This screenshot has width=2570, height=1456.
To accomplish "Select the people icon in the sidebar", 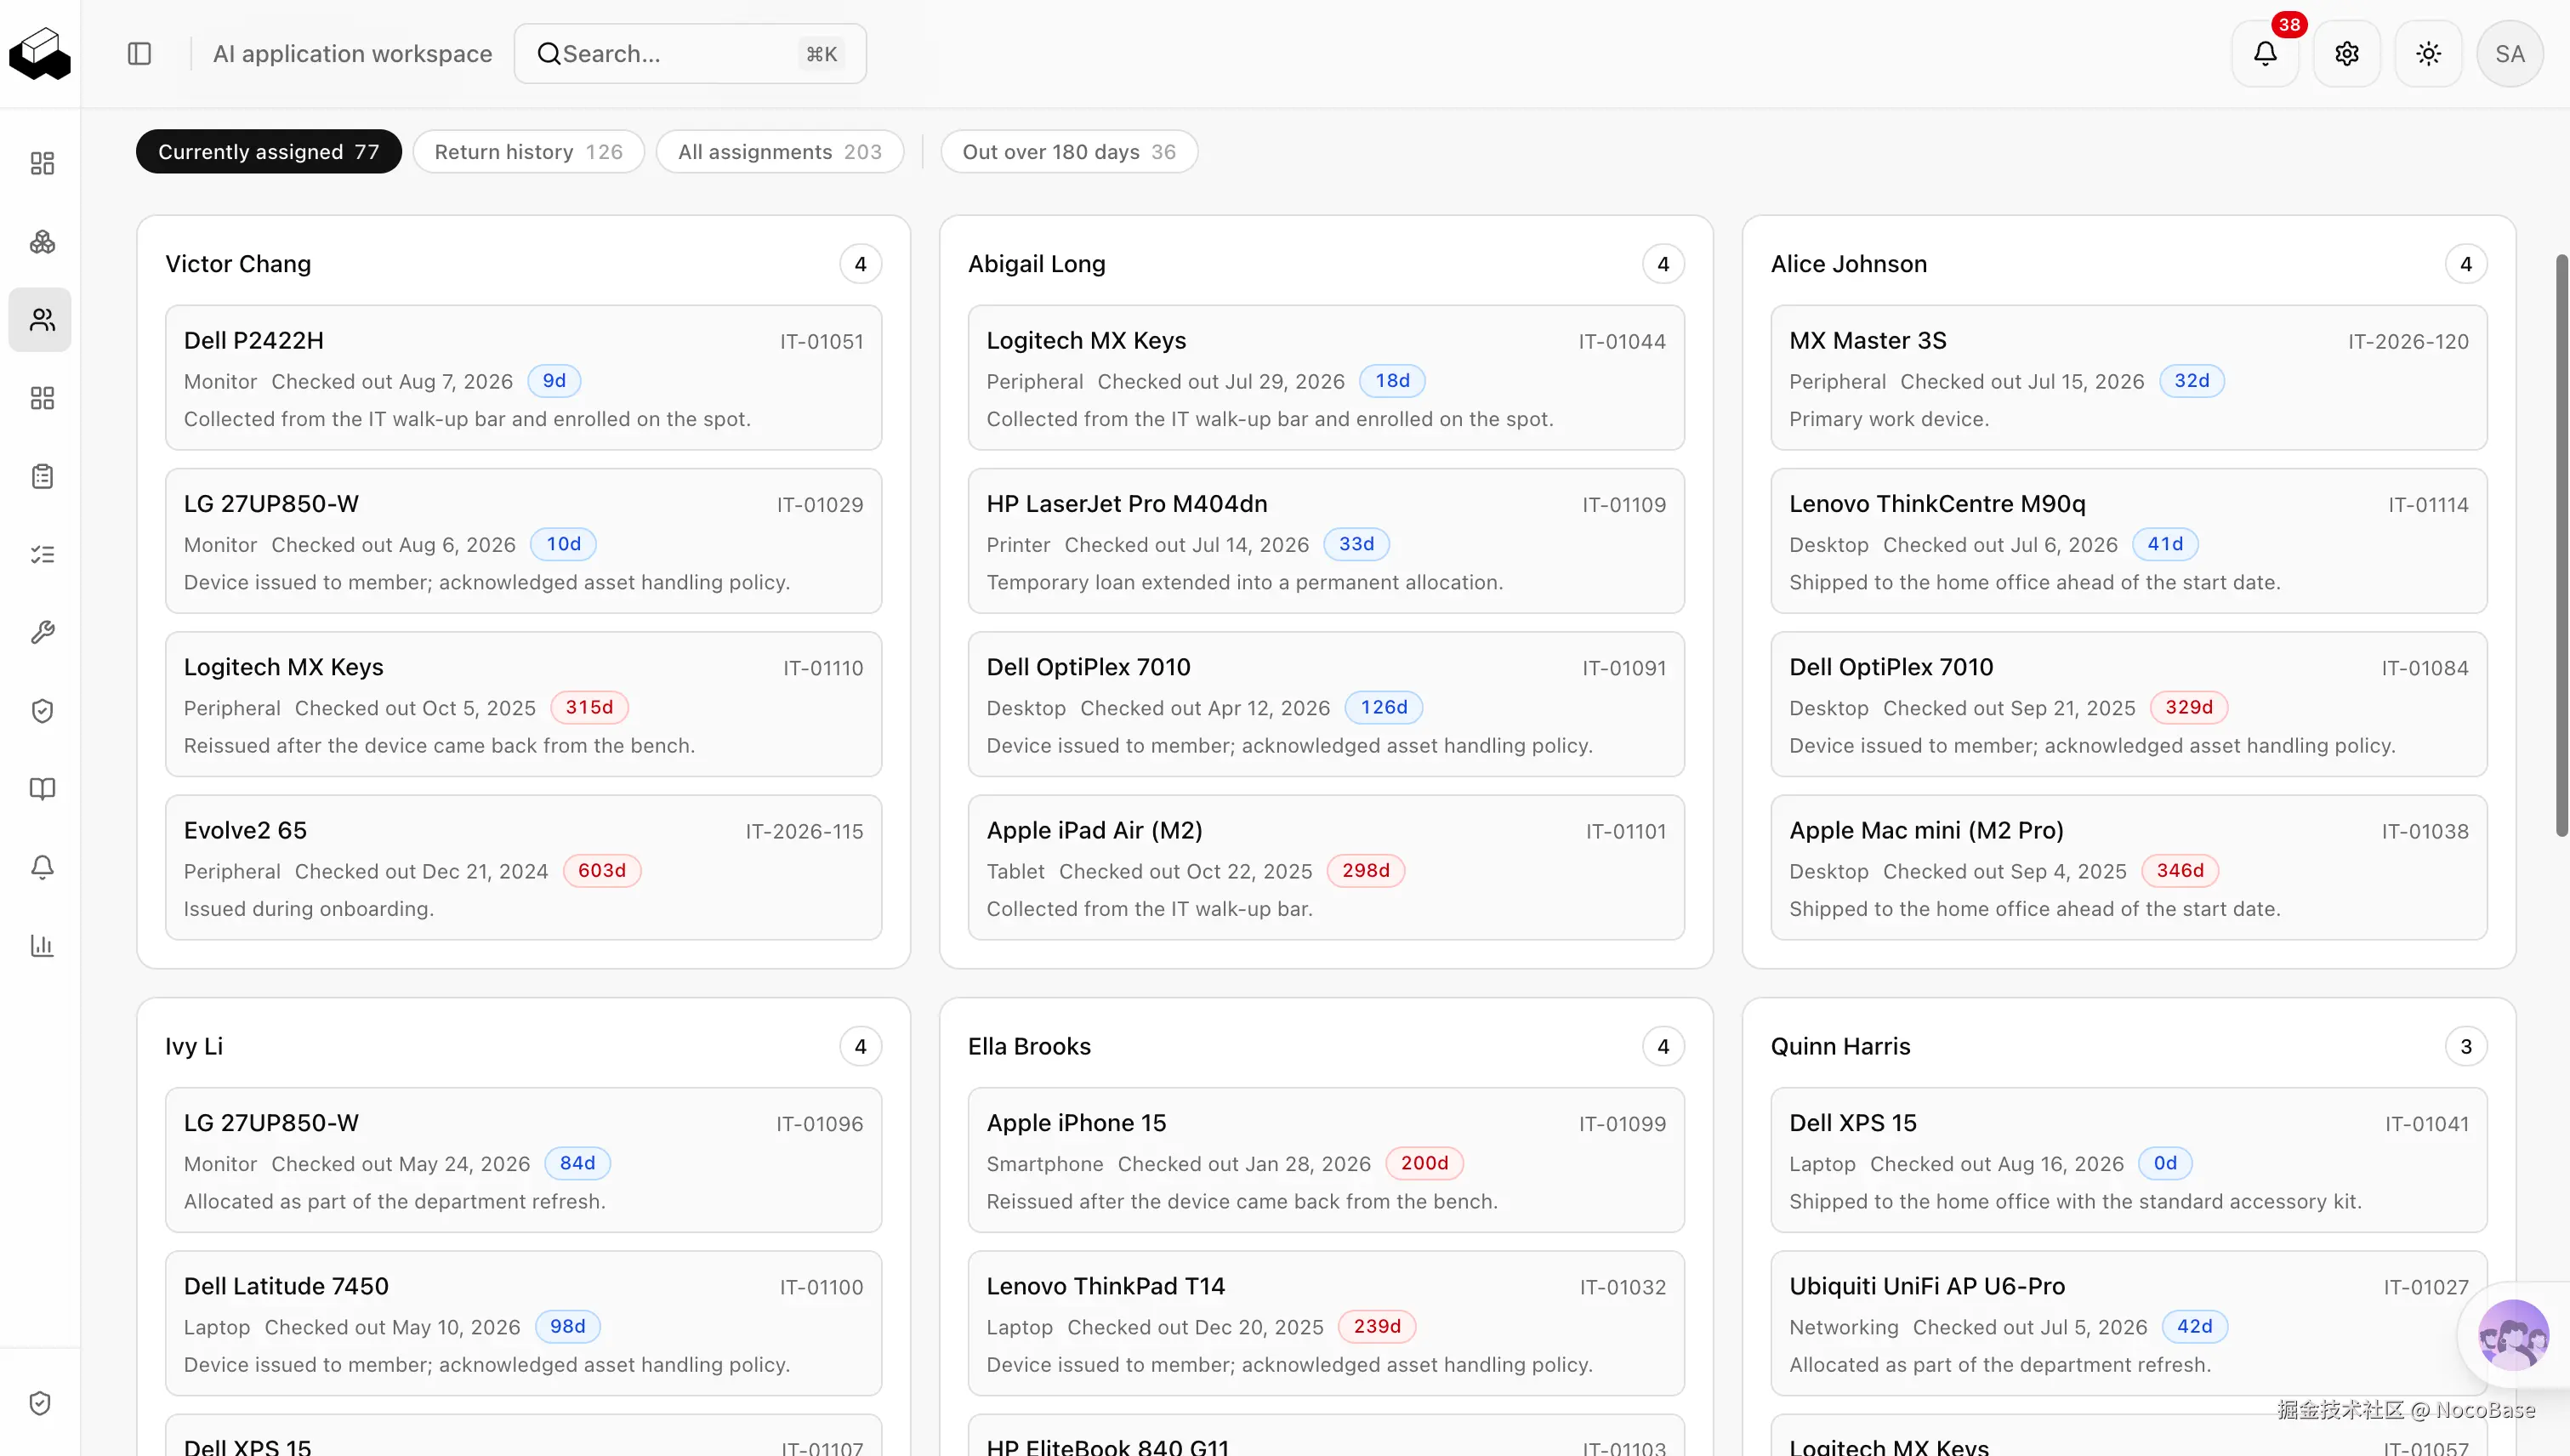I will point(42,320).
